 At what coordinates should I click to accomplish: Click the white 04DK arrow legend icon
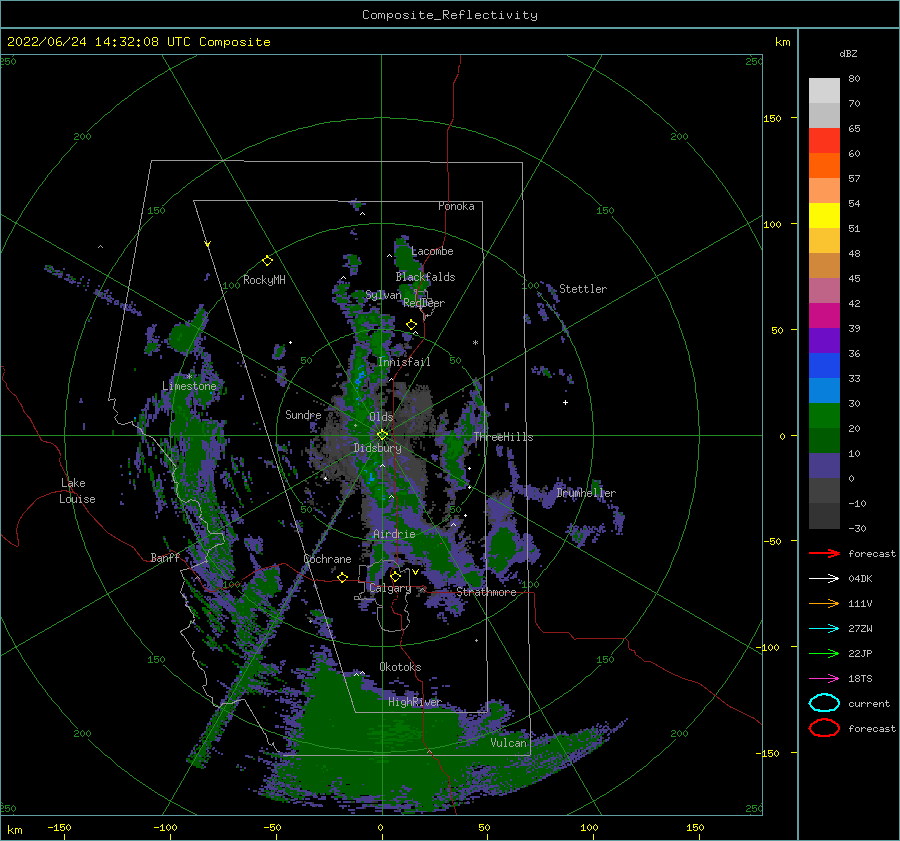824,579
